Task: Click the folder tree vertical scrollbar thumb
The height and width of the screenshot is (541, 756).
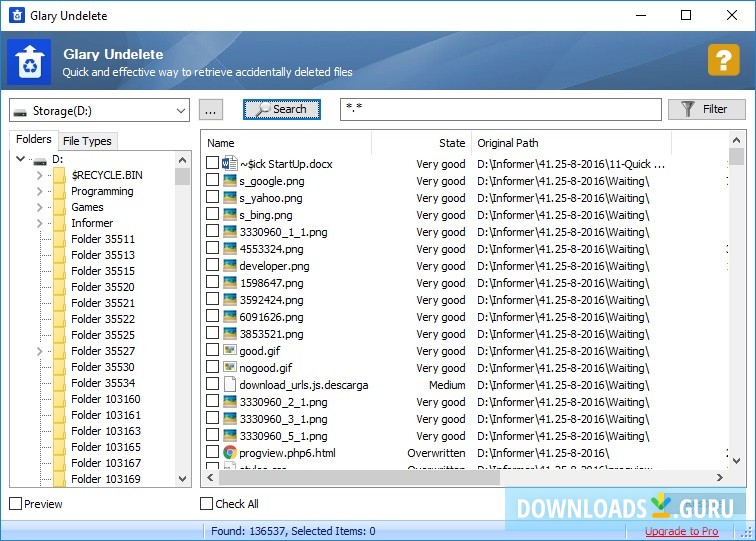Action: [x=182, y=176]
